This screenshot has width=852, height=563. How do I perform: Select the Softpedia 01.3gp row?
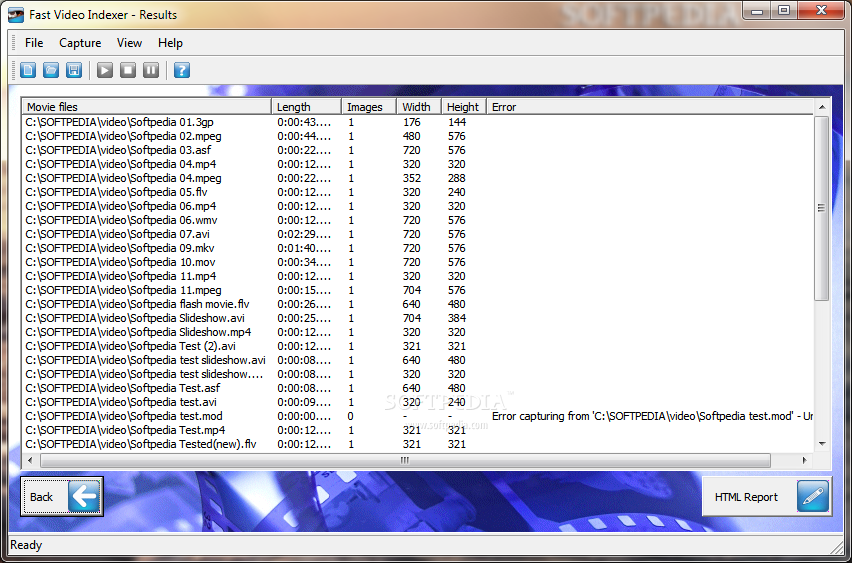(418, 122)
